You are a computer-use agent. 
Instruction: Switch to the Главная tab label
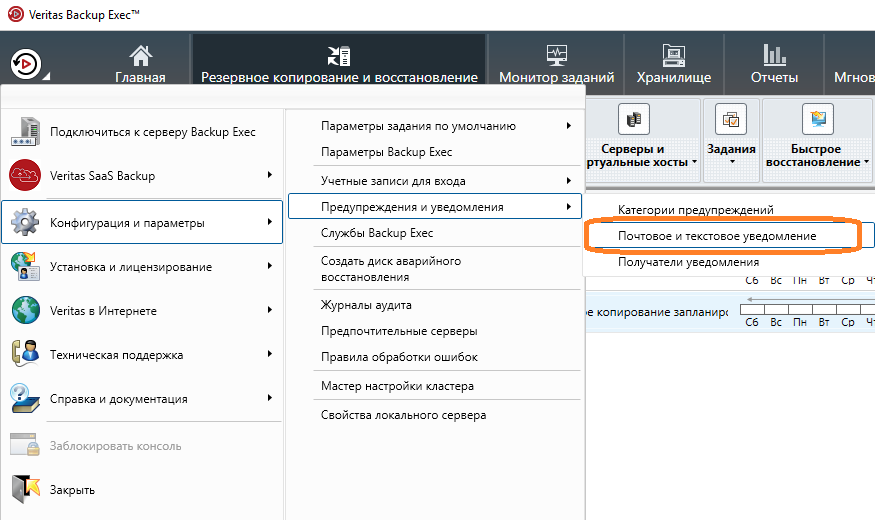pos(140,77)
